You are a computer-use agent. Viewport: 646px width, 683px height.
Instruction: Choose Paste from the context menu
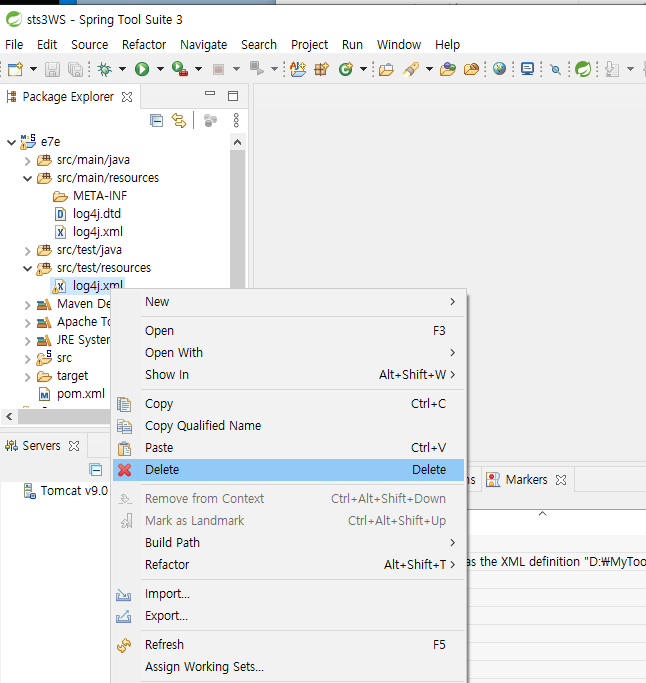coord(288,448)
